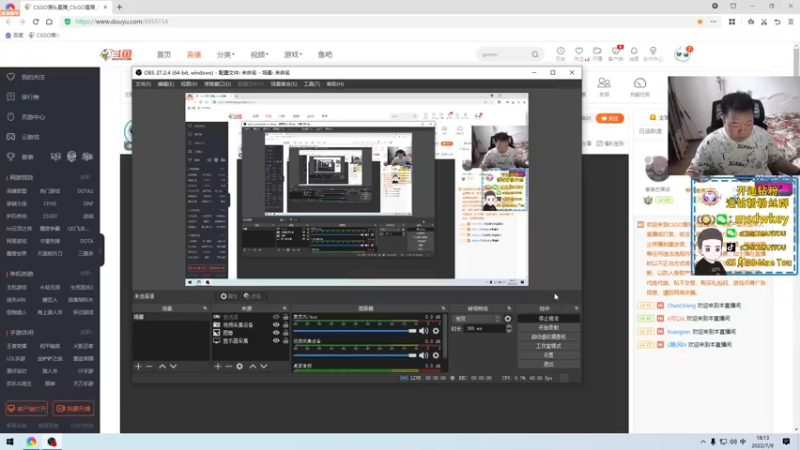
Task: Click the browser reload button
Action: pos(36,21)
